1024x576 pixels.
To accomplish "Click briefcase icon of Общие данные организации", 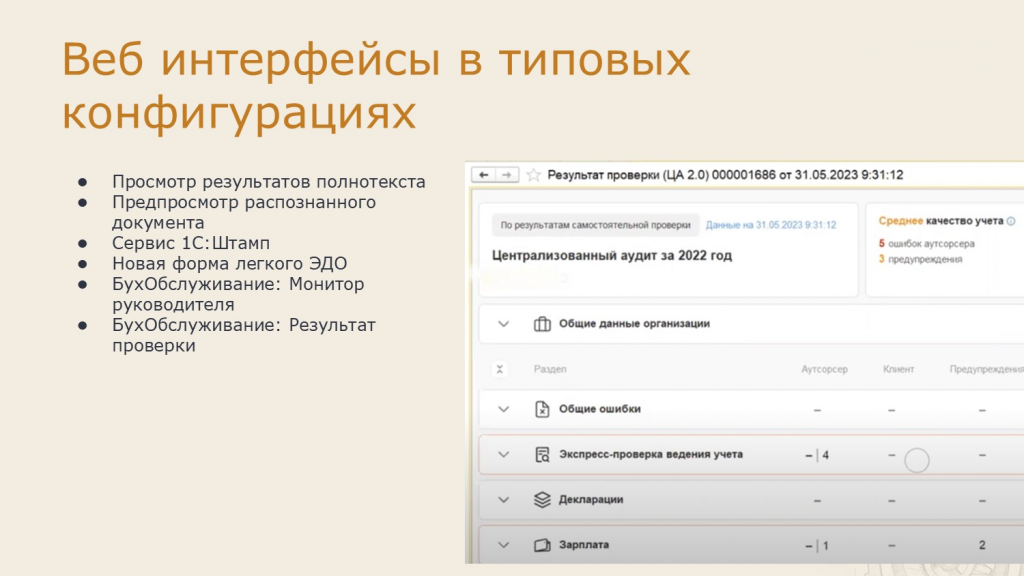I will tap(542, 324).
